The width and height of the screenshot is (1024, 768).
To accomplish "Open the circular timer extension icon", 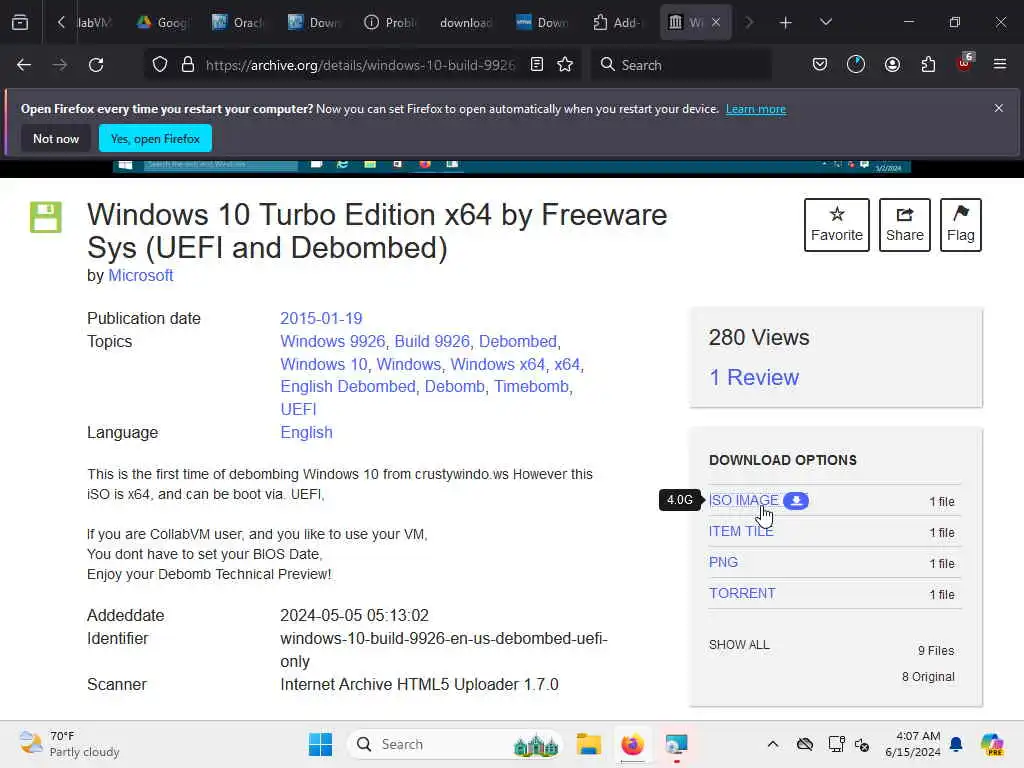I will (856, 65).
